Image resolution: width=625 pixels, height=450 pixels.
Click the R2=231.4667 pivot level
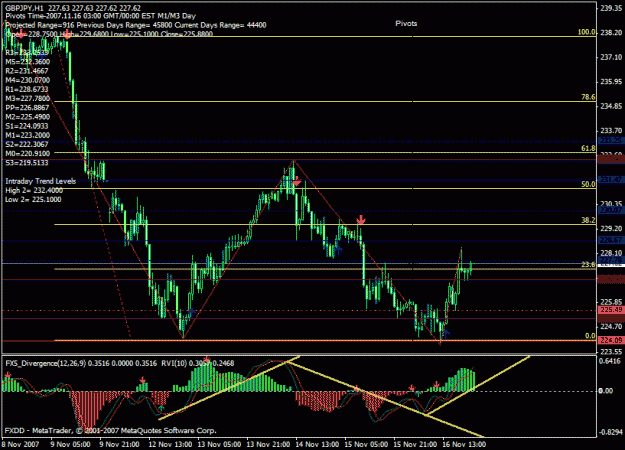pyautogui.click(x=27, y=71)
